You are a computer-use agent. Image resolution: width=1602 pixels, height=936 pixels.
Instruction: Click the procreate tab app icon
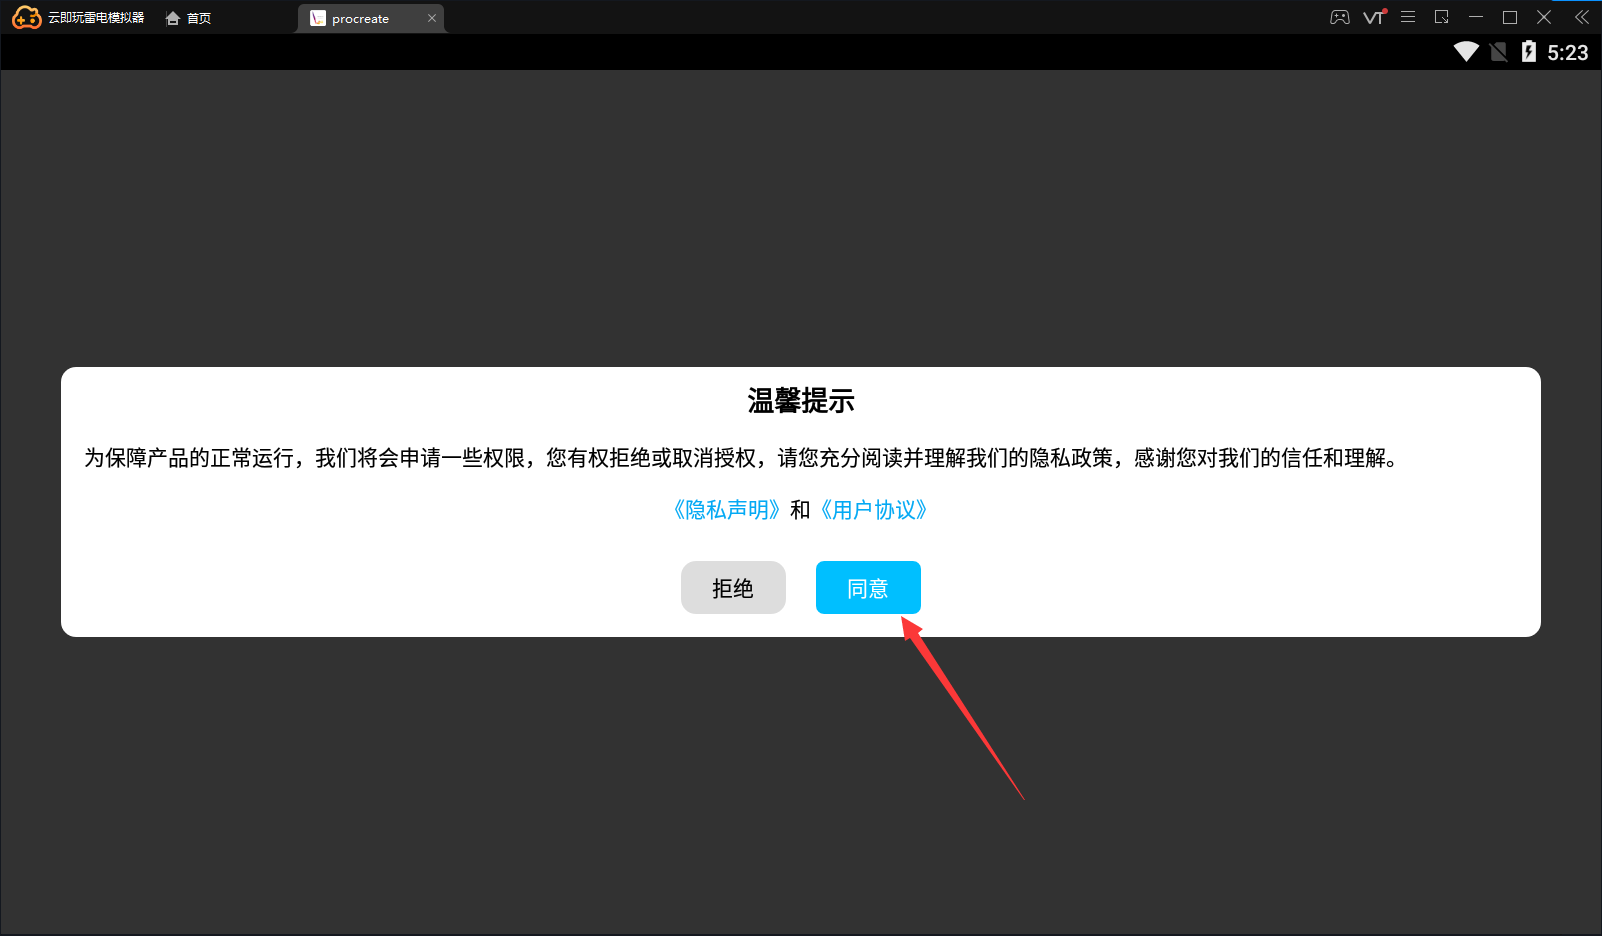tap(318, 18)
